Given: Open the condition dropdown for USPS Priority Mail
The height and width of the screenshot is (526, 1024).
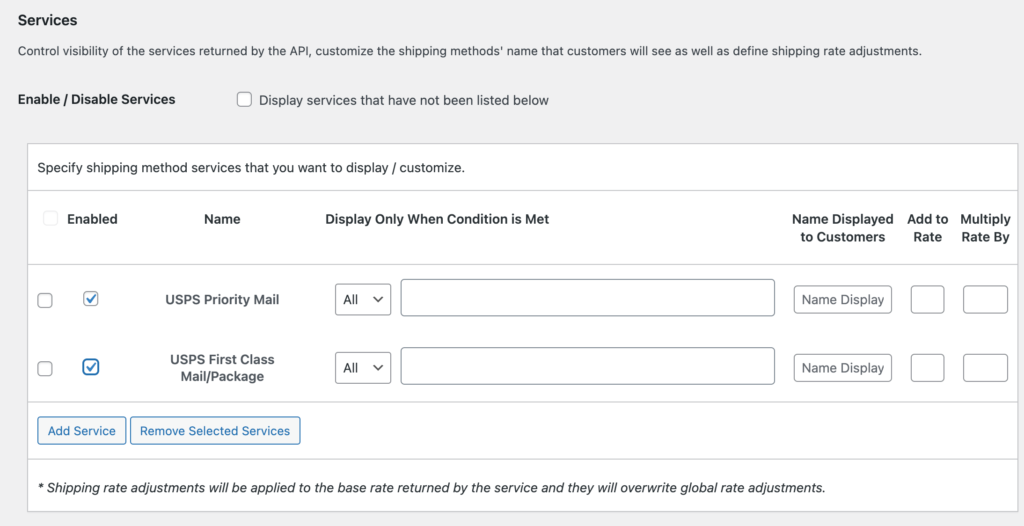Looking at the screenshot, I should [362, 299].
